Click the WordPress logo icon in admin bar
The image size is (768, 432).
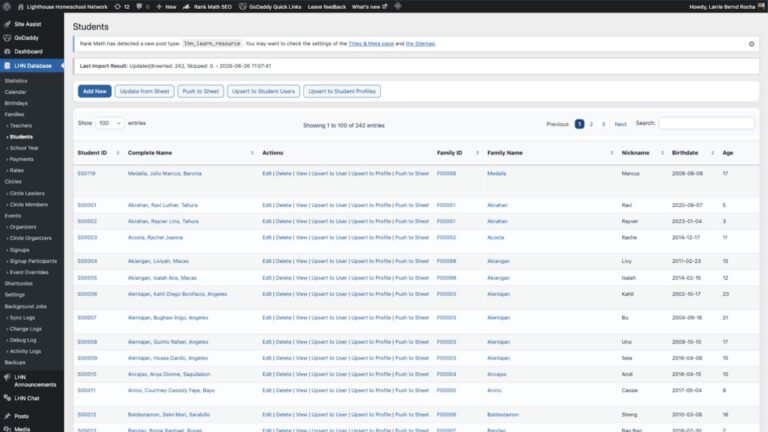click(7, 6)
